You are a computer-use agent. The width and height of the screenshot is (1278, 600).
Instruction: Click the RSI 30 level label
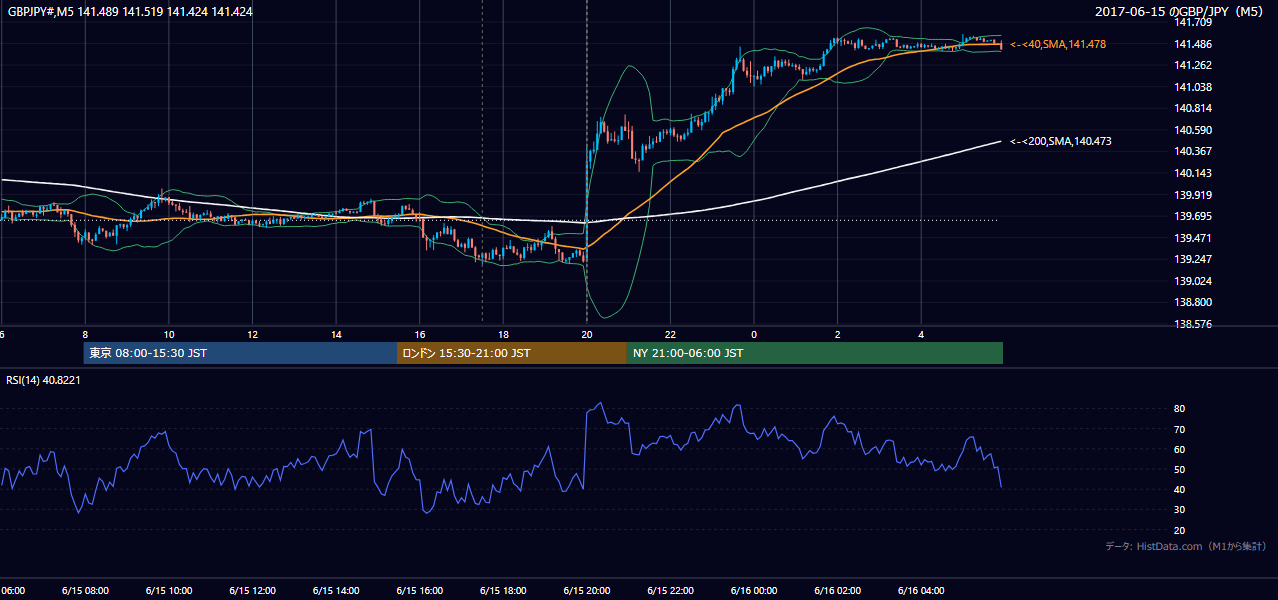coord(1179,509)
